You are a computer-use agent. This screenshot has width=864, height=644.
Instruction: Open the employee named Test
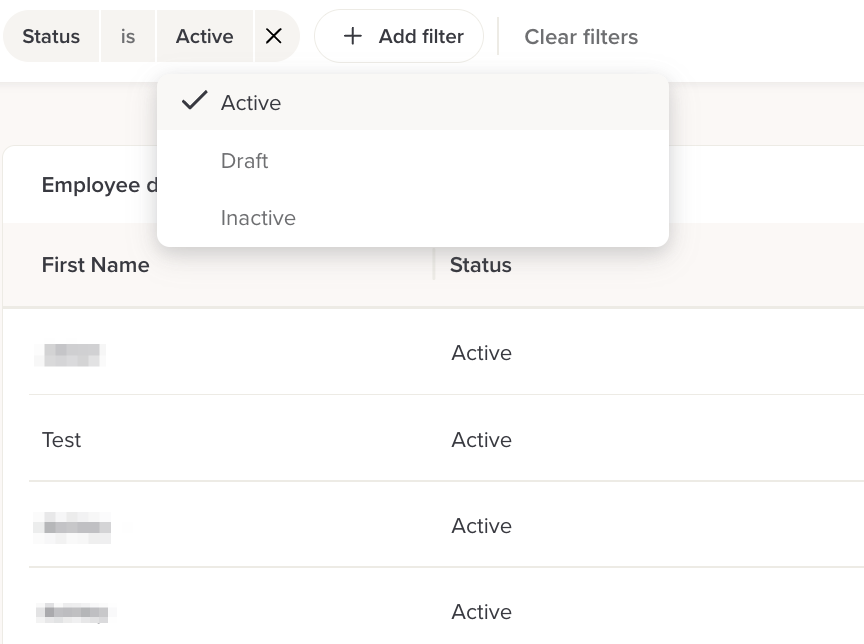[x=62, y=440]
